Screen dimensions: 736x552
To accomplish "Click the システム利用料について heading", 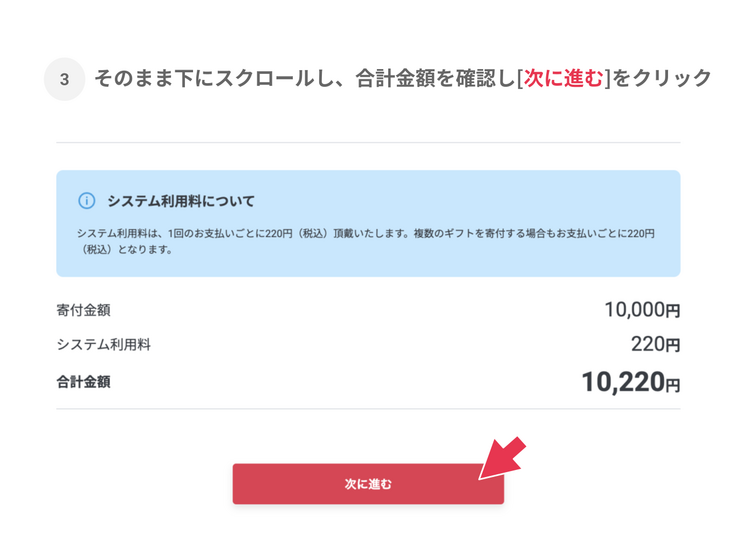I will click(181, 201).
